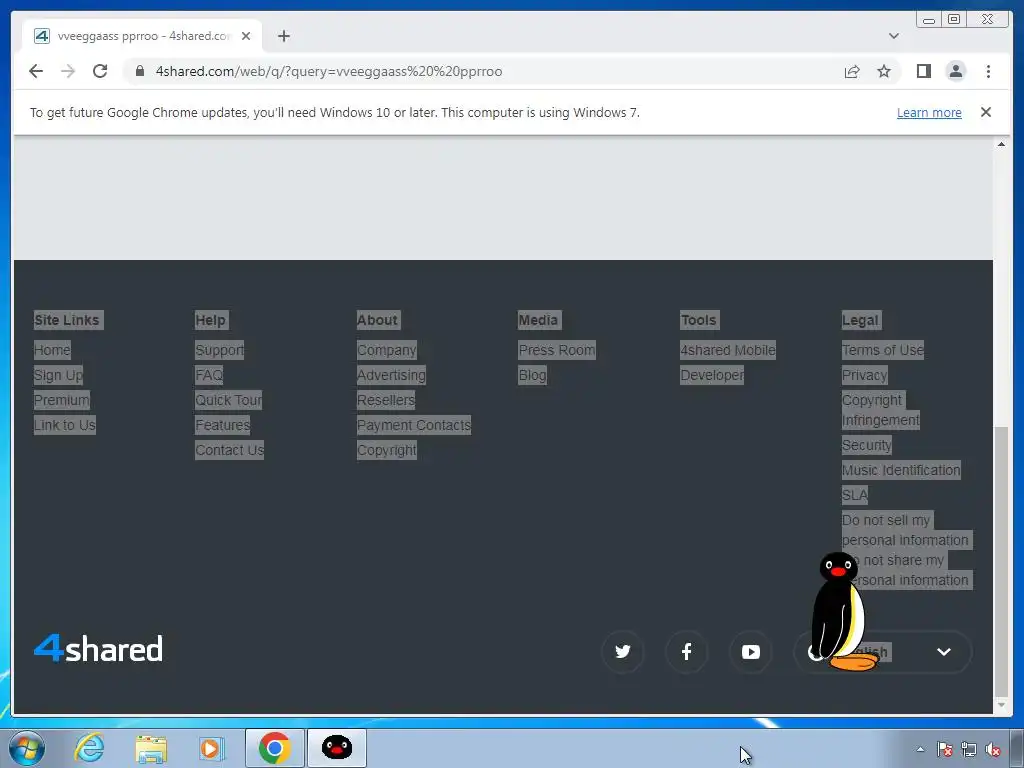Open the Resellers link
This screenshot has height=768, width=1024.
coord(386,400)
